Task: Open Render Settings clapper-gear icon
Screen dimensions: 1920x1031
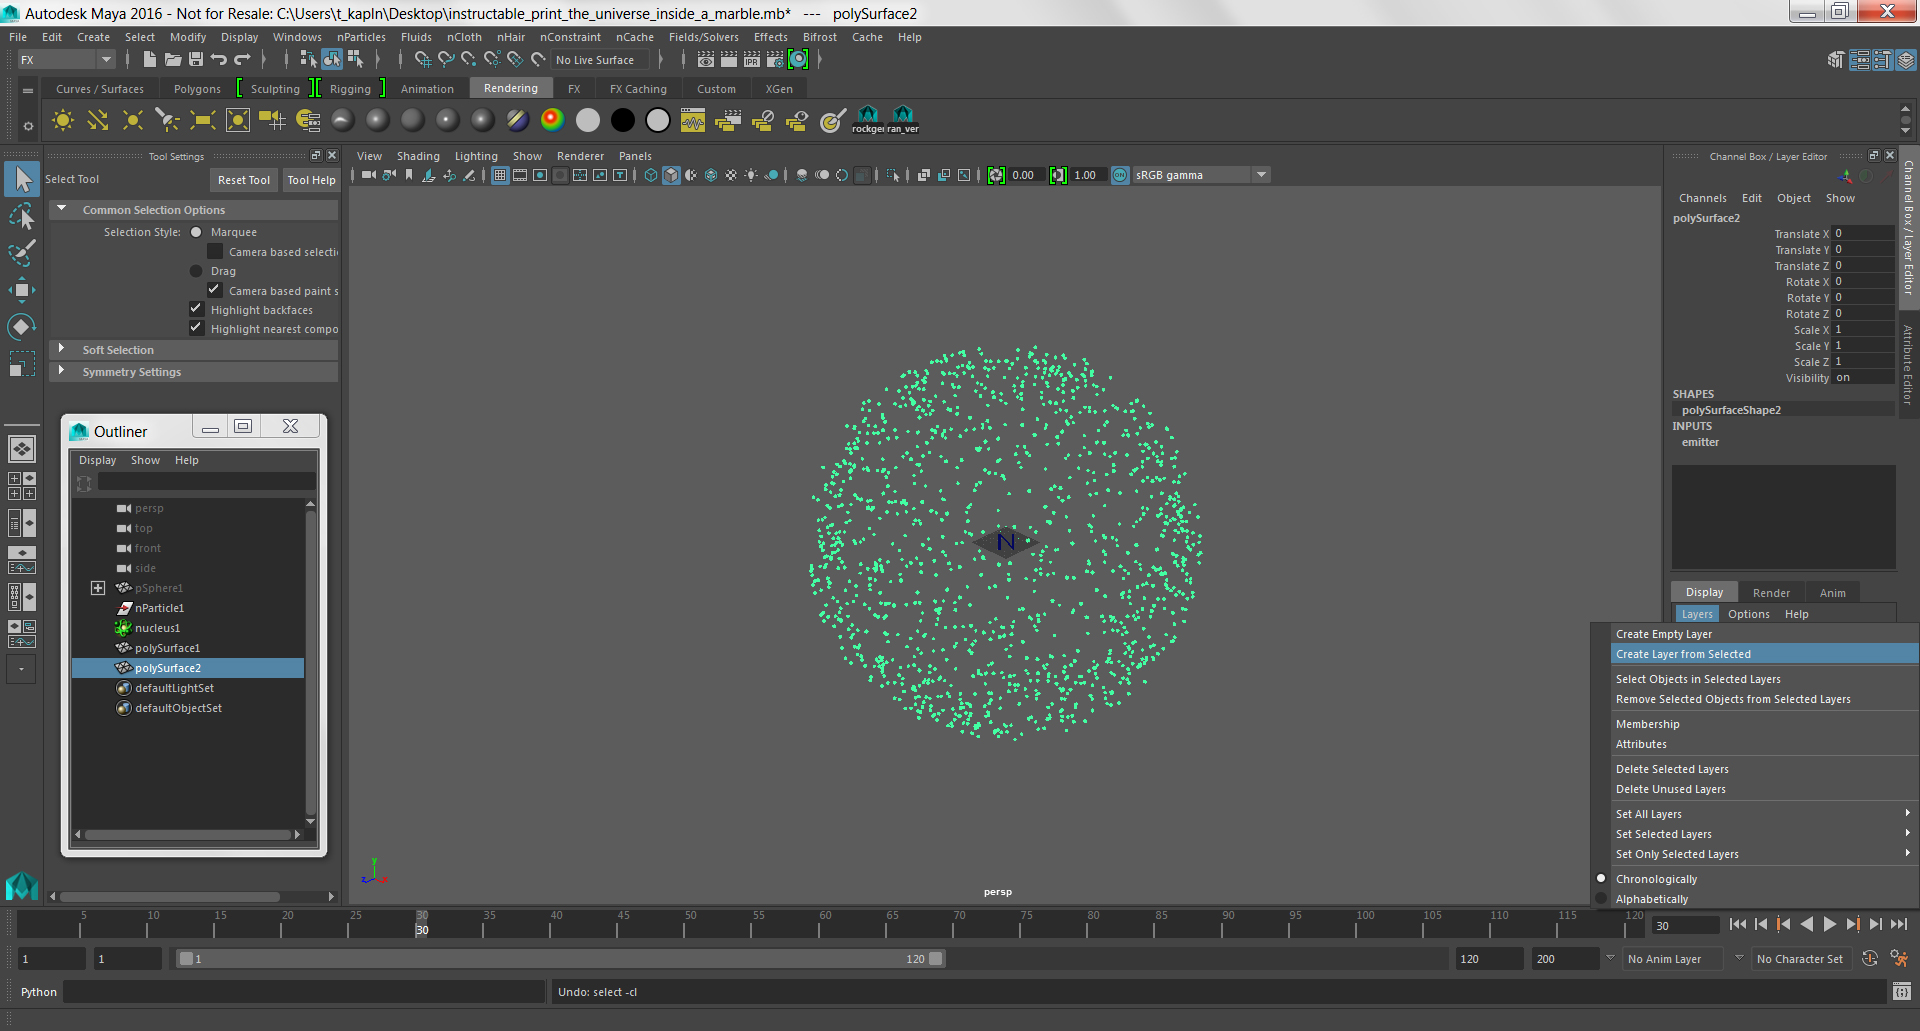Action: pos(775,60)
